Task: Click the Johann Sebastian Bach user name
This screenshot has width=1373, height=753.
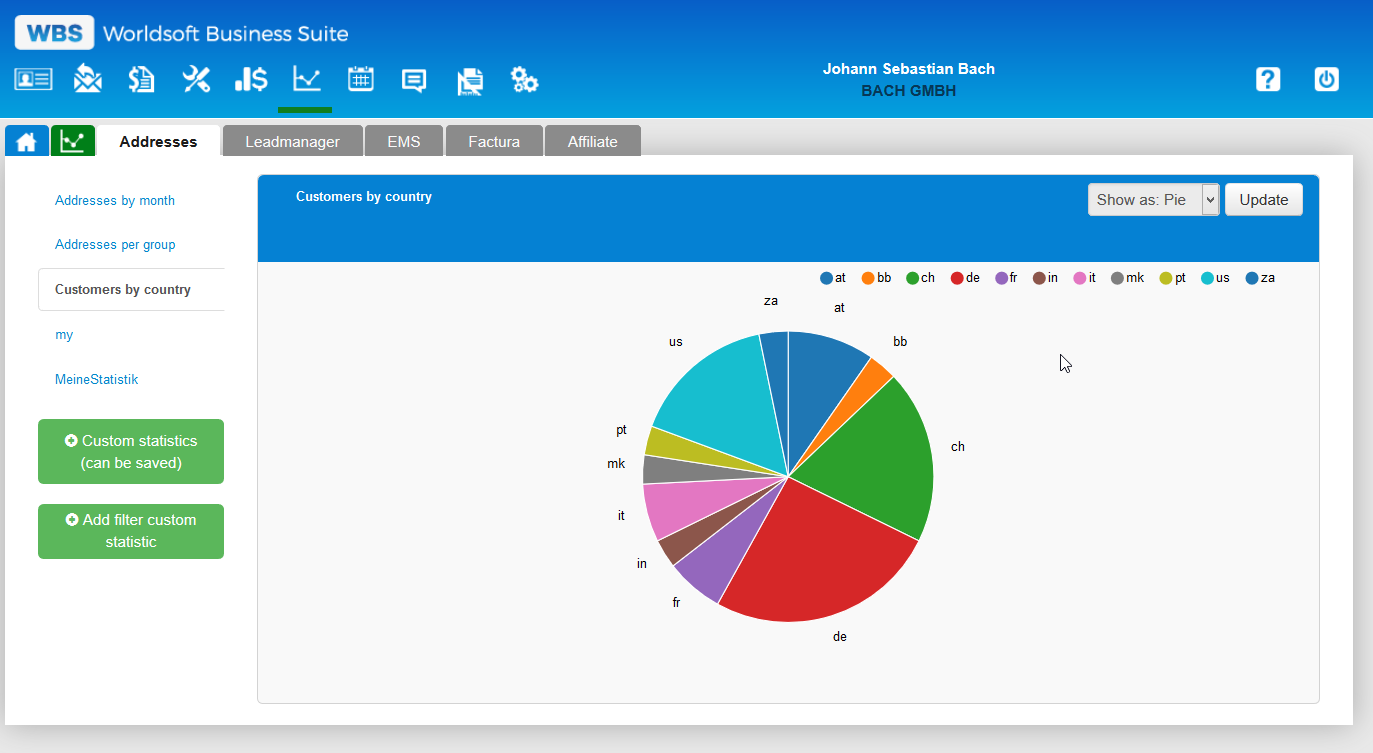Action: click(x=909, y=69)
